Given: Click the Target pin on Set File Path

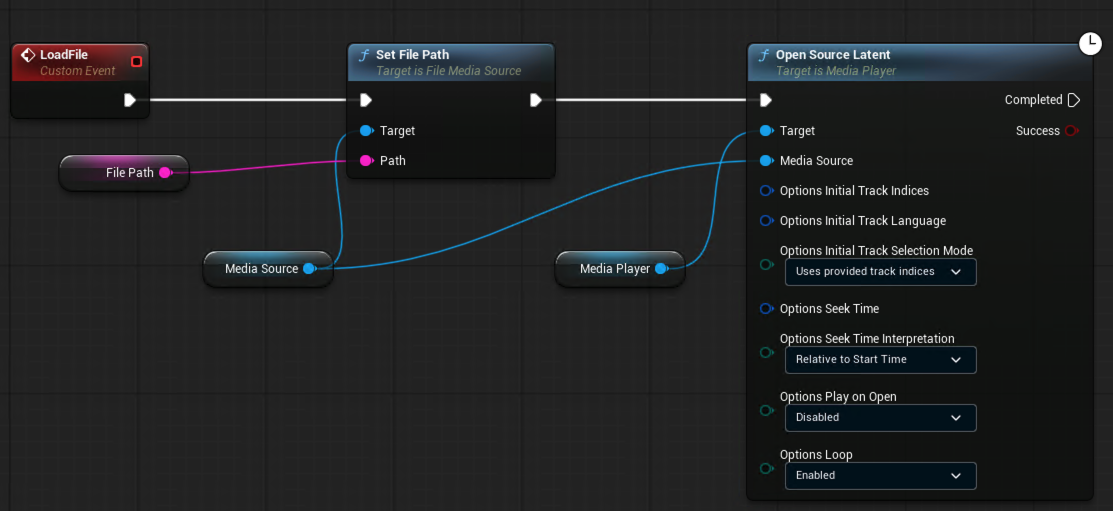Looking at the screenshot, I should tap(366, 131).
